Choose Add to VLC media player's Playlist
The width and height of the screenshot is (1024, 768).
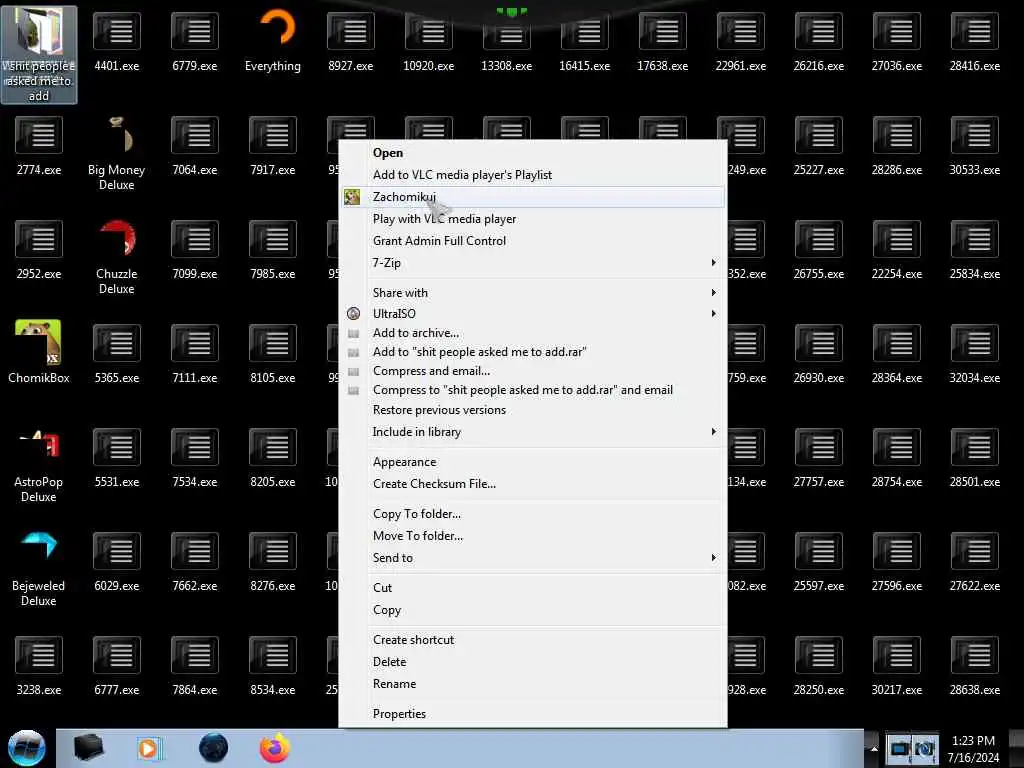(533, 175)
